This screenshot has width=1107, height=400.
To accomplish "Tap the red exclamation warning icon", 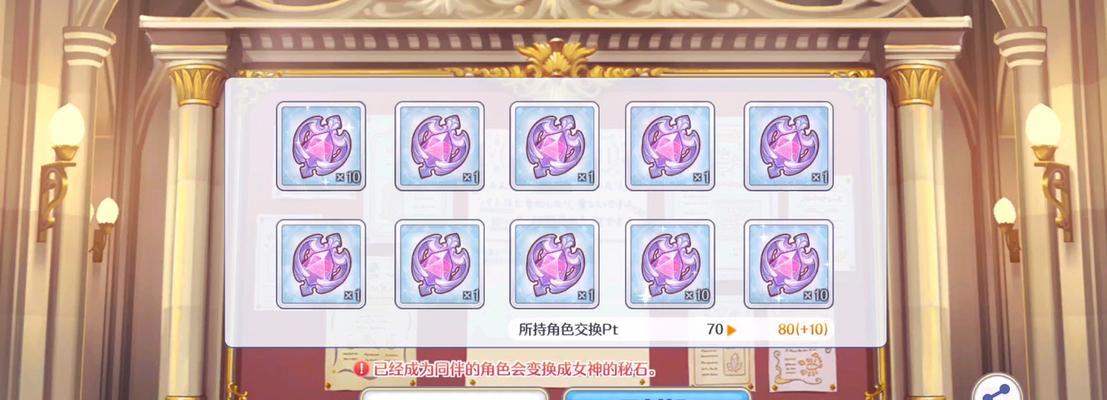I will click(x=361, y=369).
